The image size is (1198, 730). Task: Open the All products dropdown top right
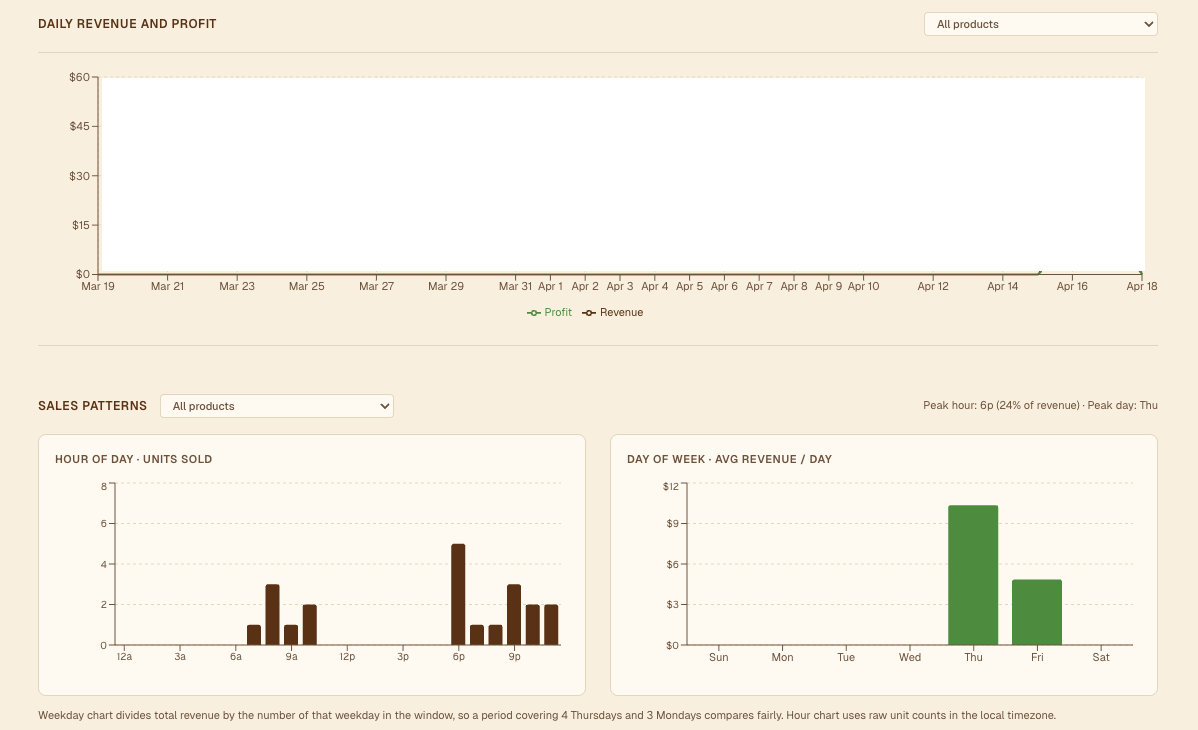pyautogui.click(x=1040, y=23)
